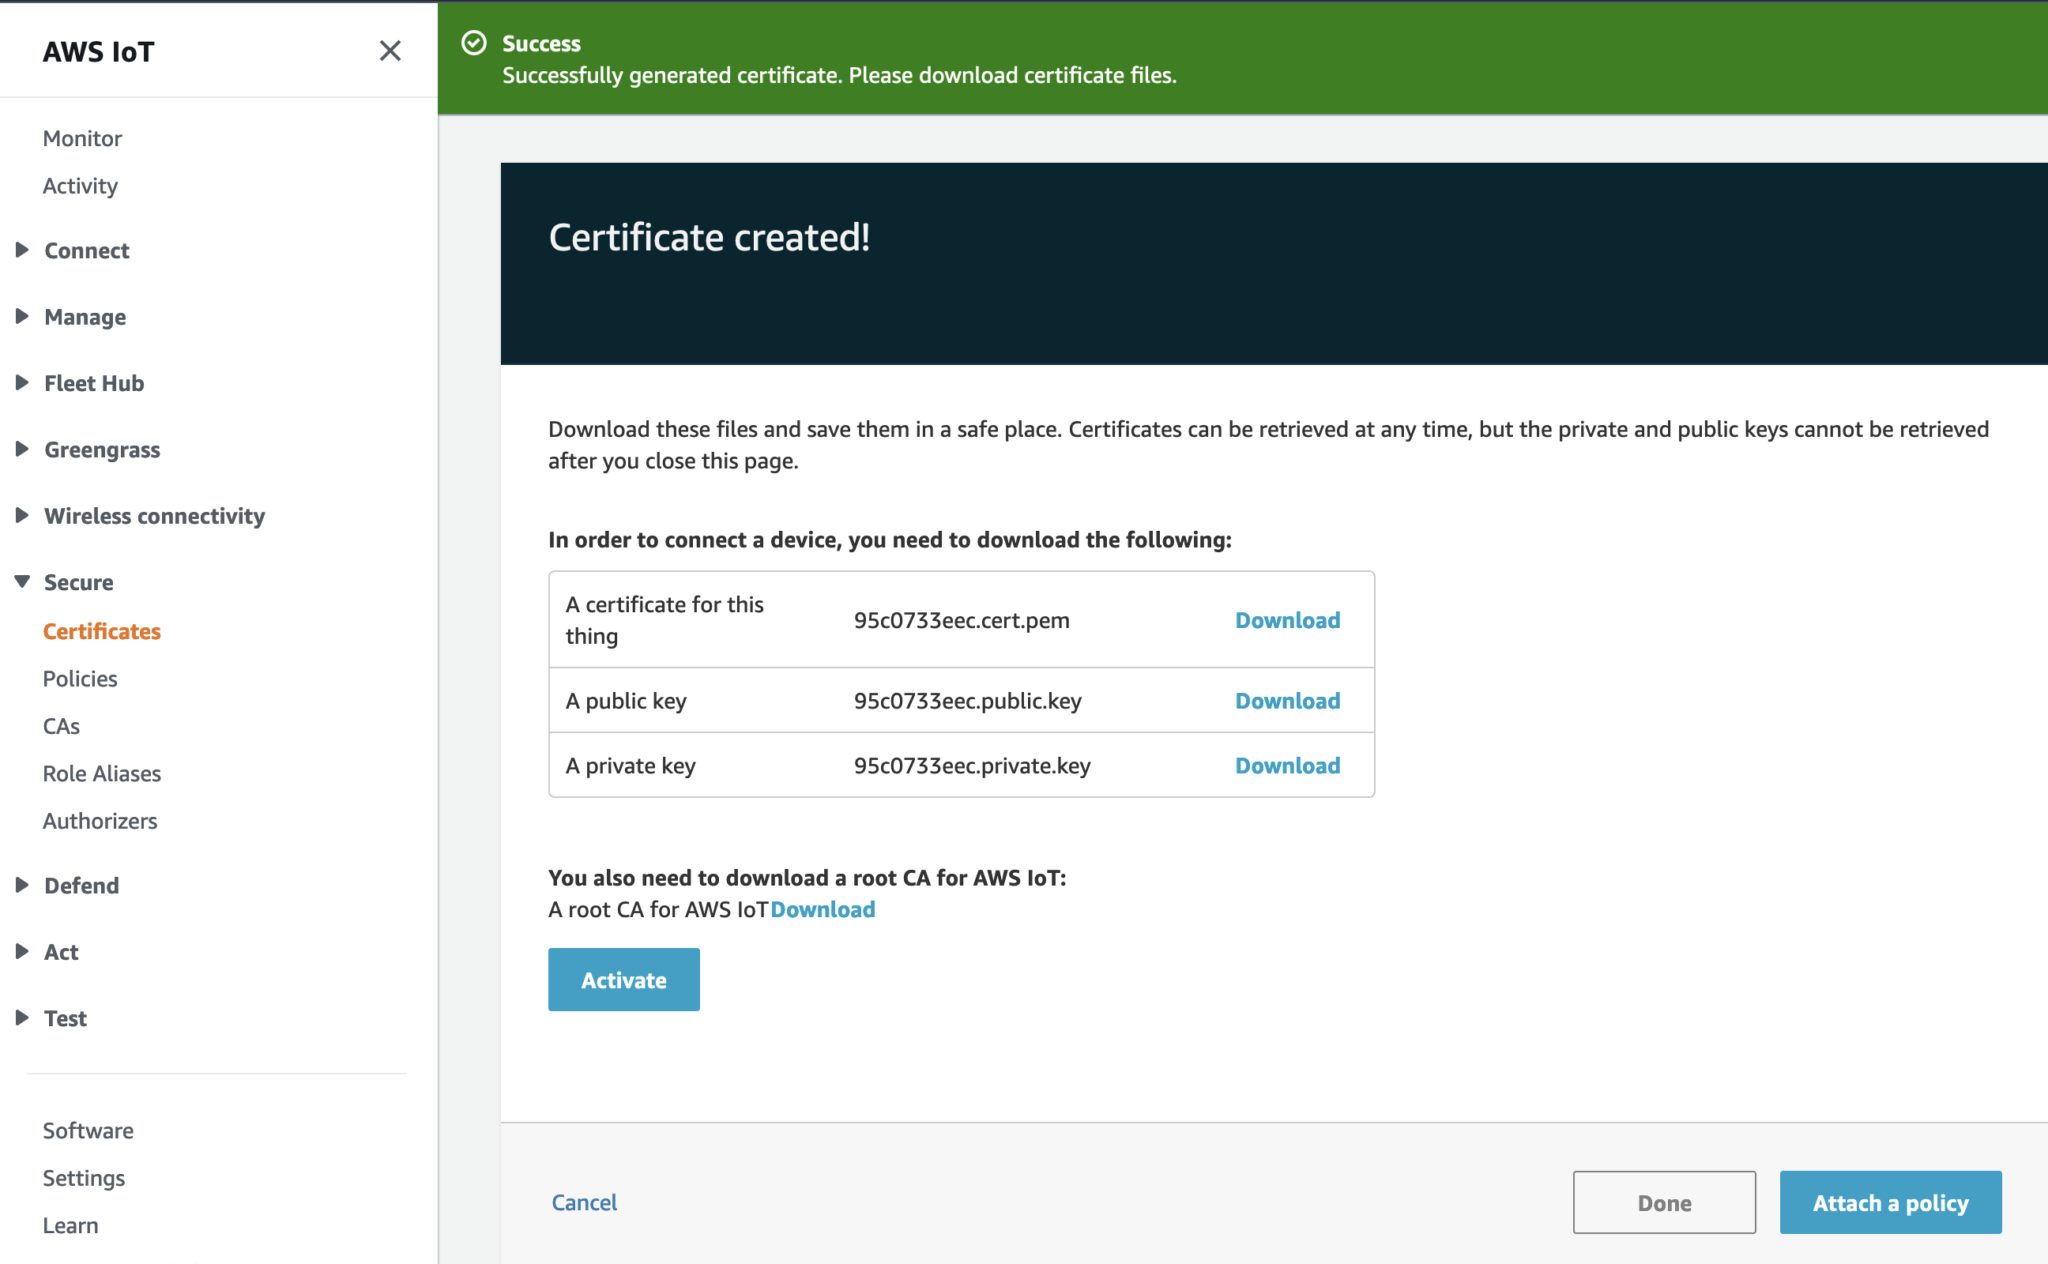Click the Done button
Screen dimensions: 2048x1264
tap(1664, 1202)
